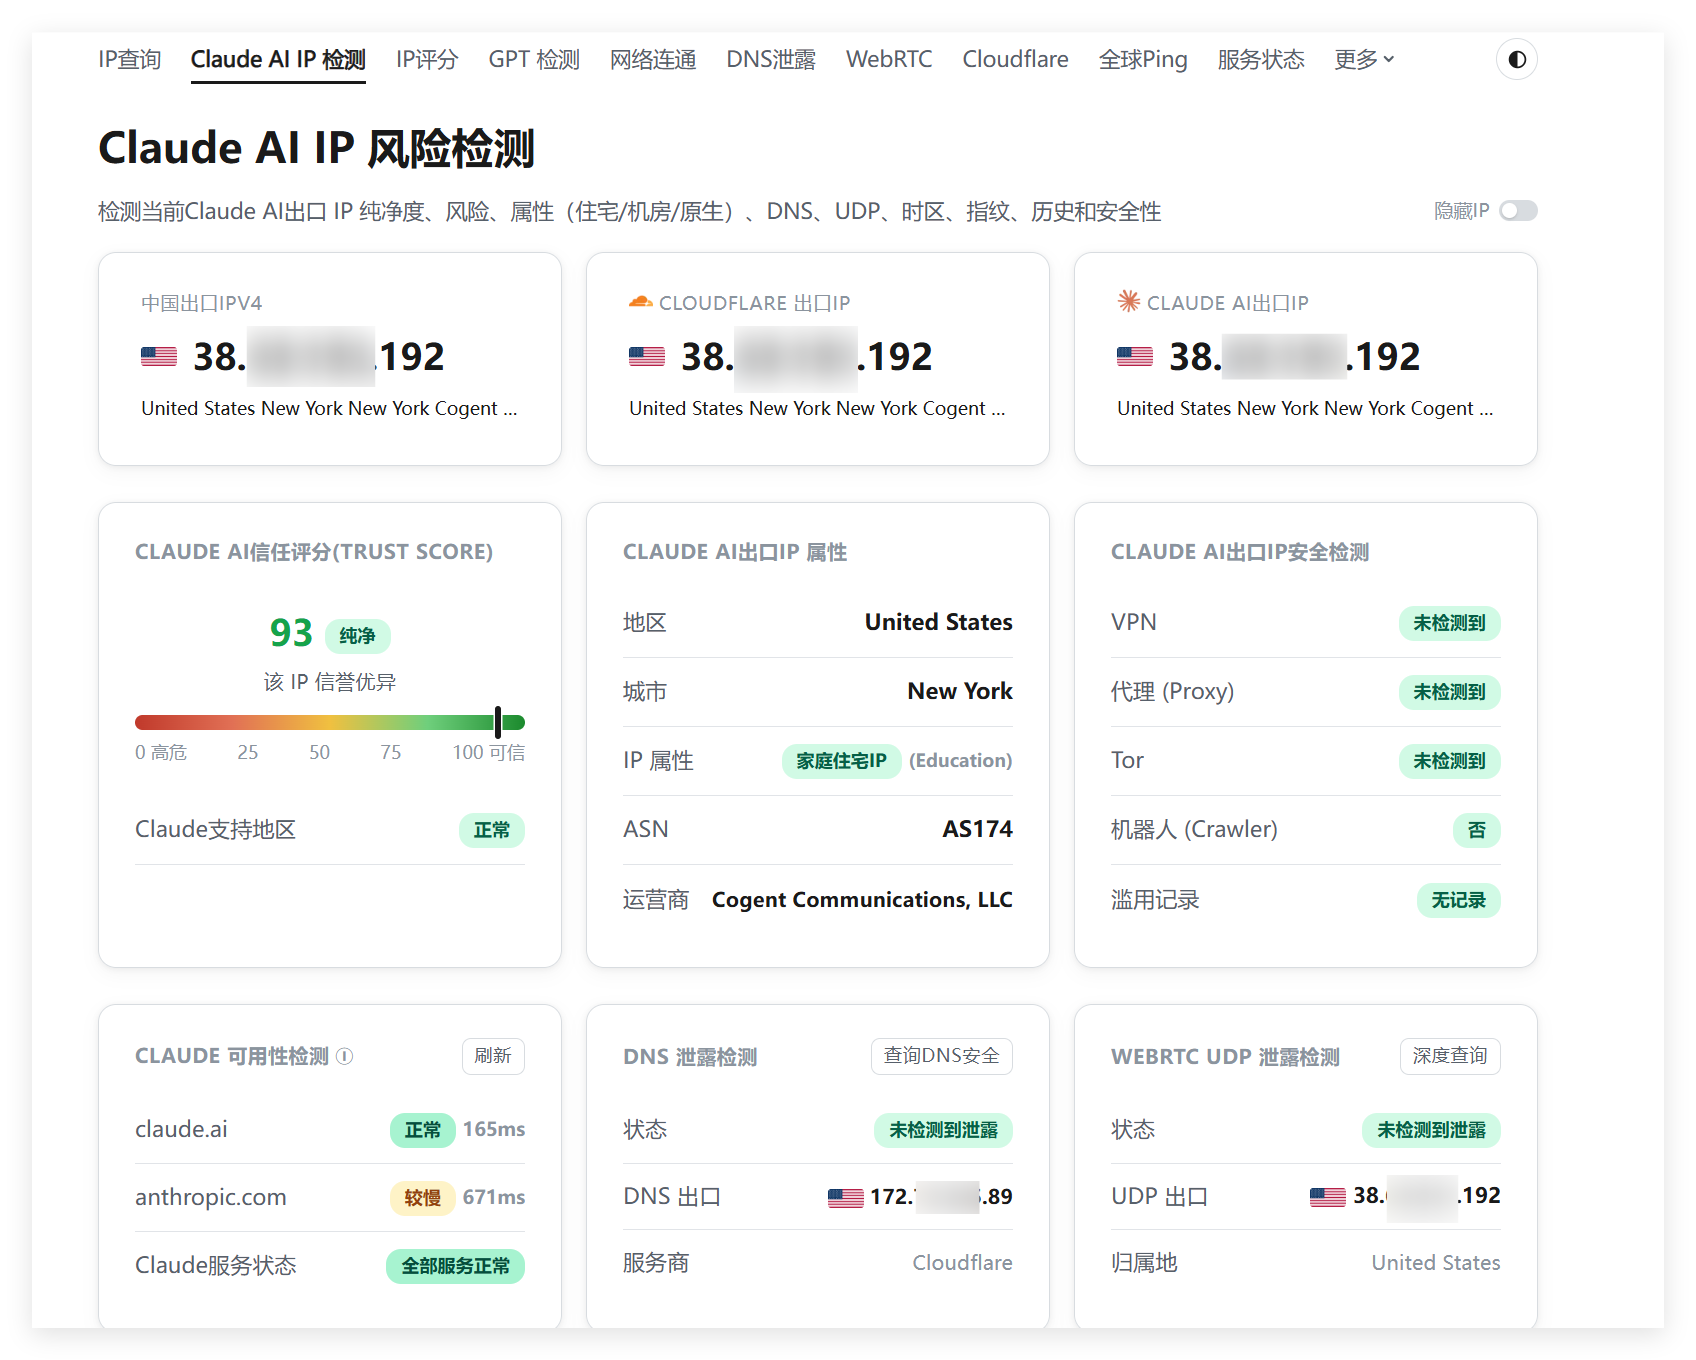Go to 网络连通 tab

click(653, 60)
